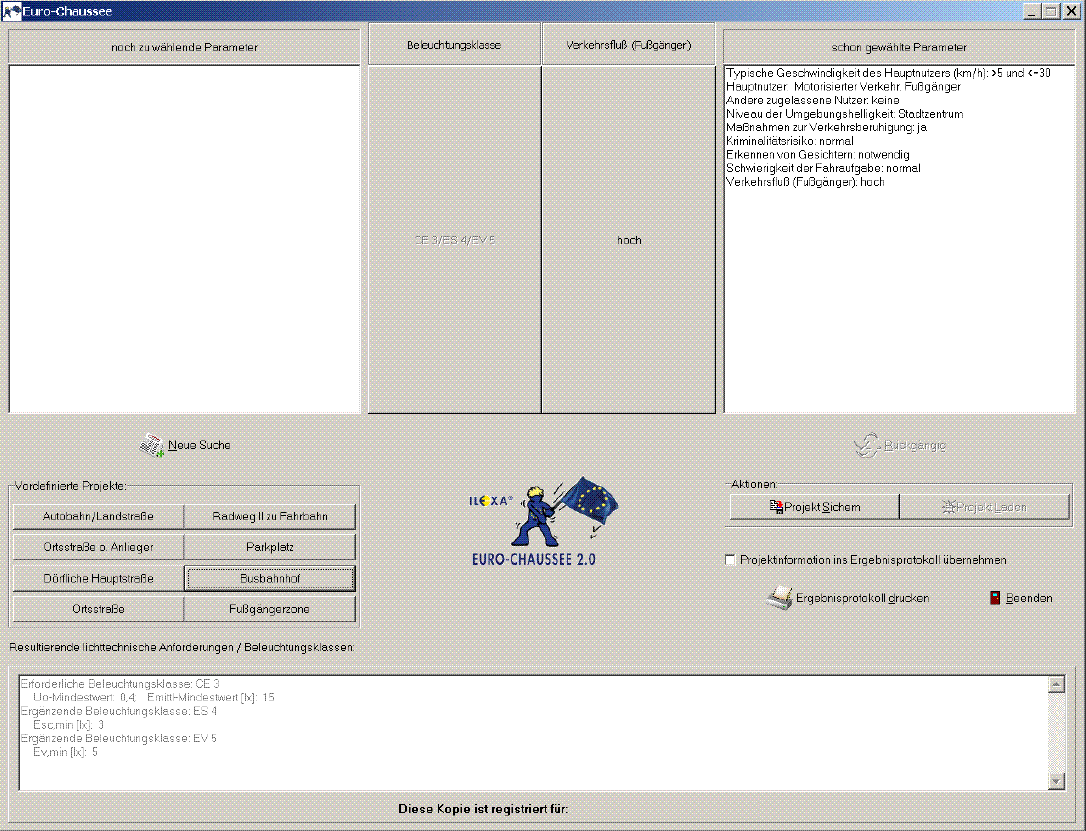Click the 'Ev,min [lx]: 5' line

65,752
